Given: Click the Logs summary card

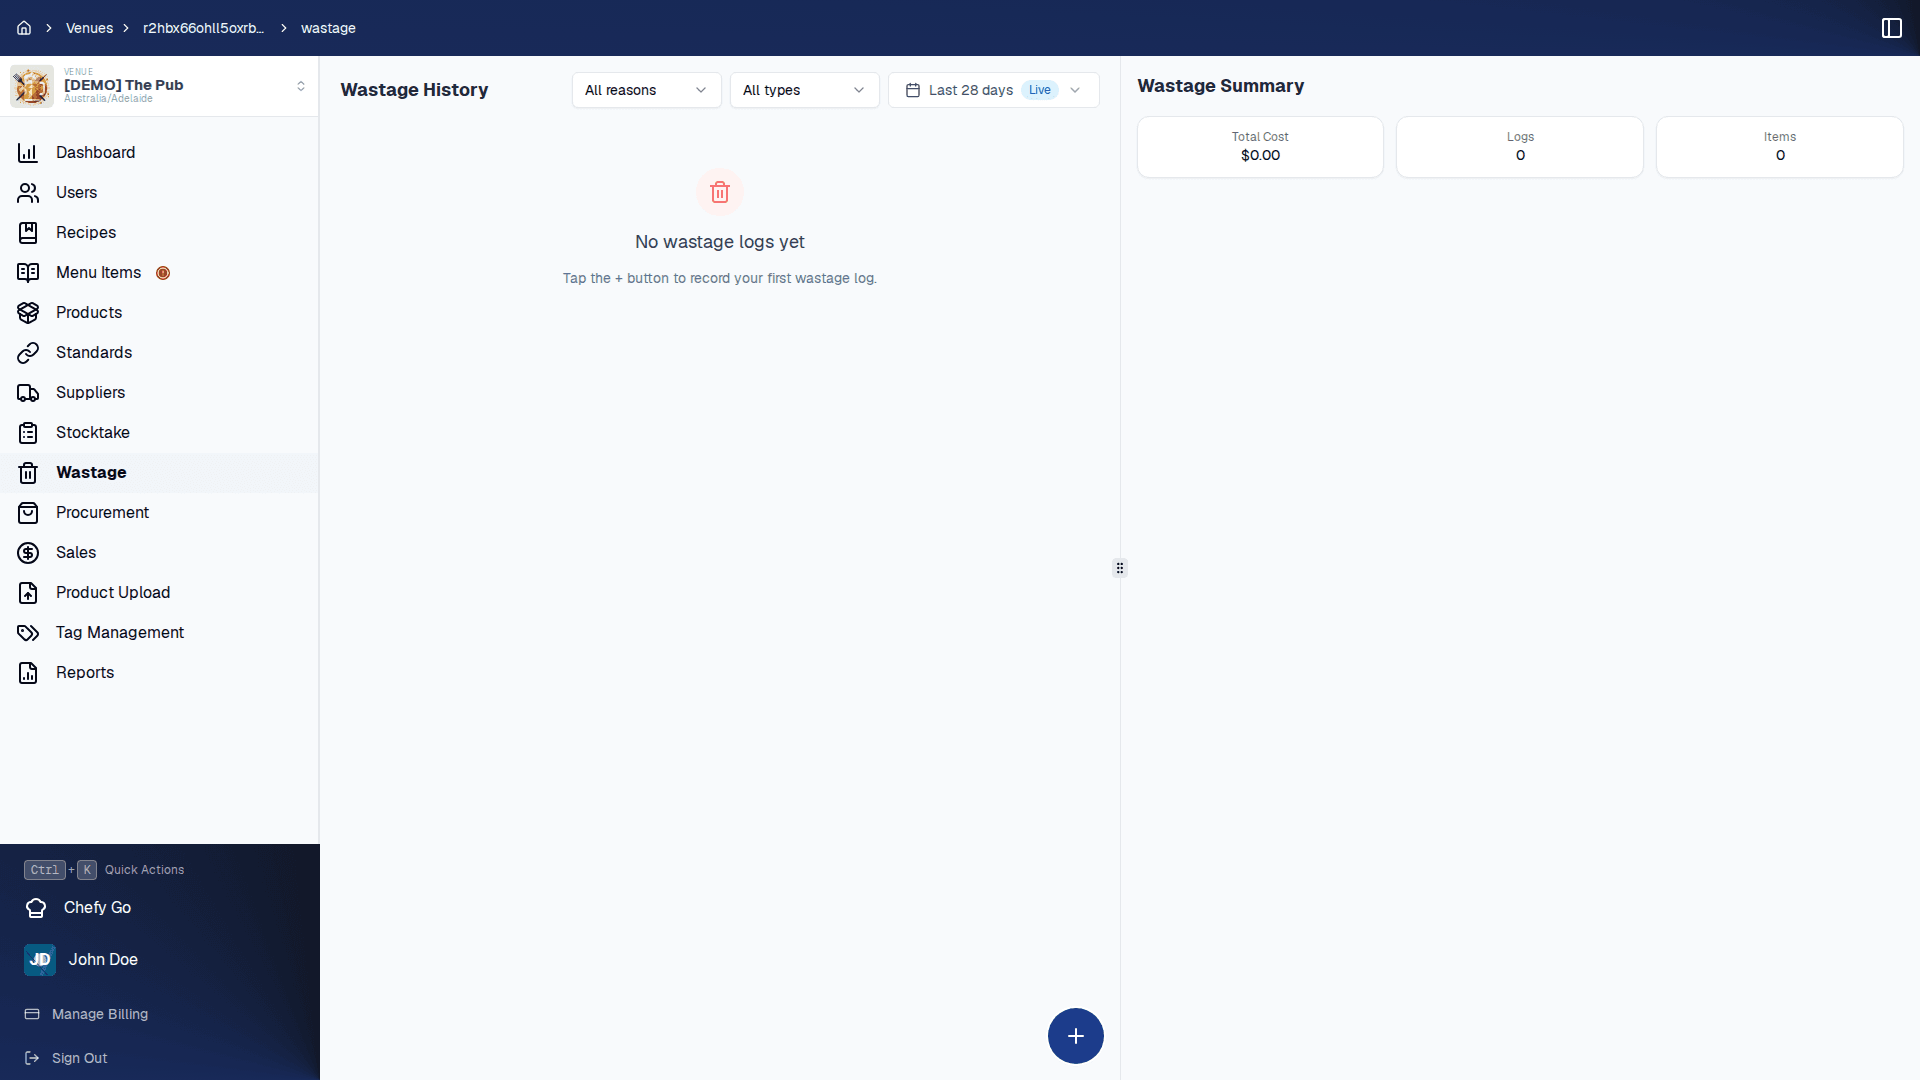Looking at the screenshot, I should click(x=1520, y=147).
